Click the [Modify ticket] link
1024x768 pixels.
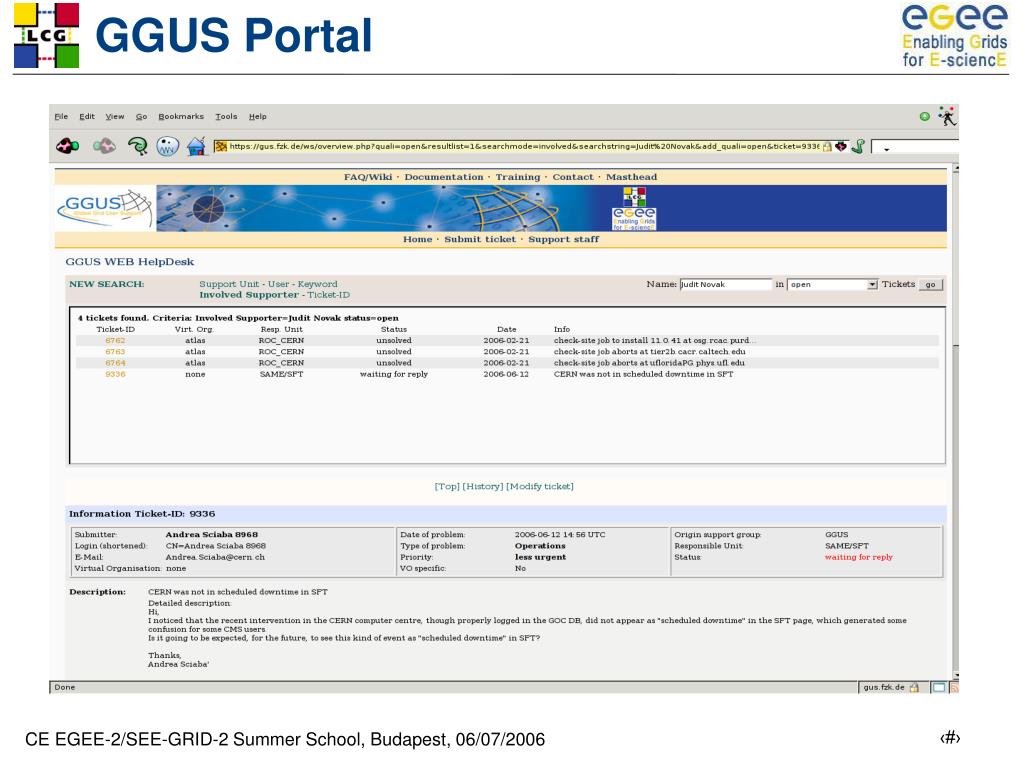coord(540,487)
